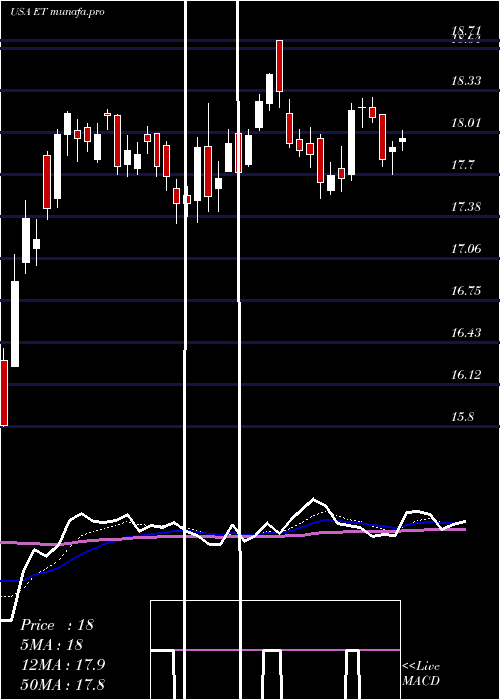Click the 16.43 price axis label
The height and width of the screenshot is (700, 500).
click(466, 333)
